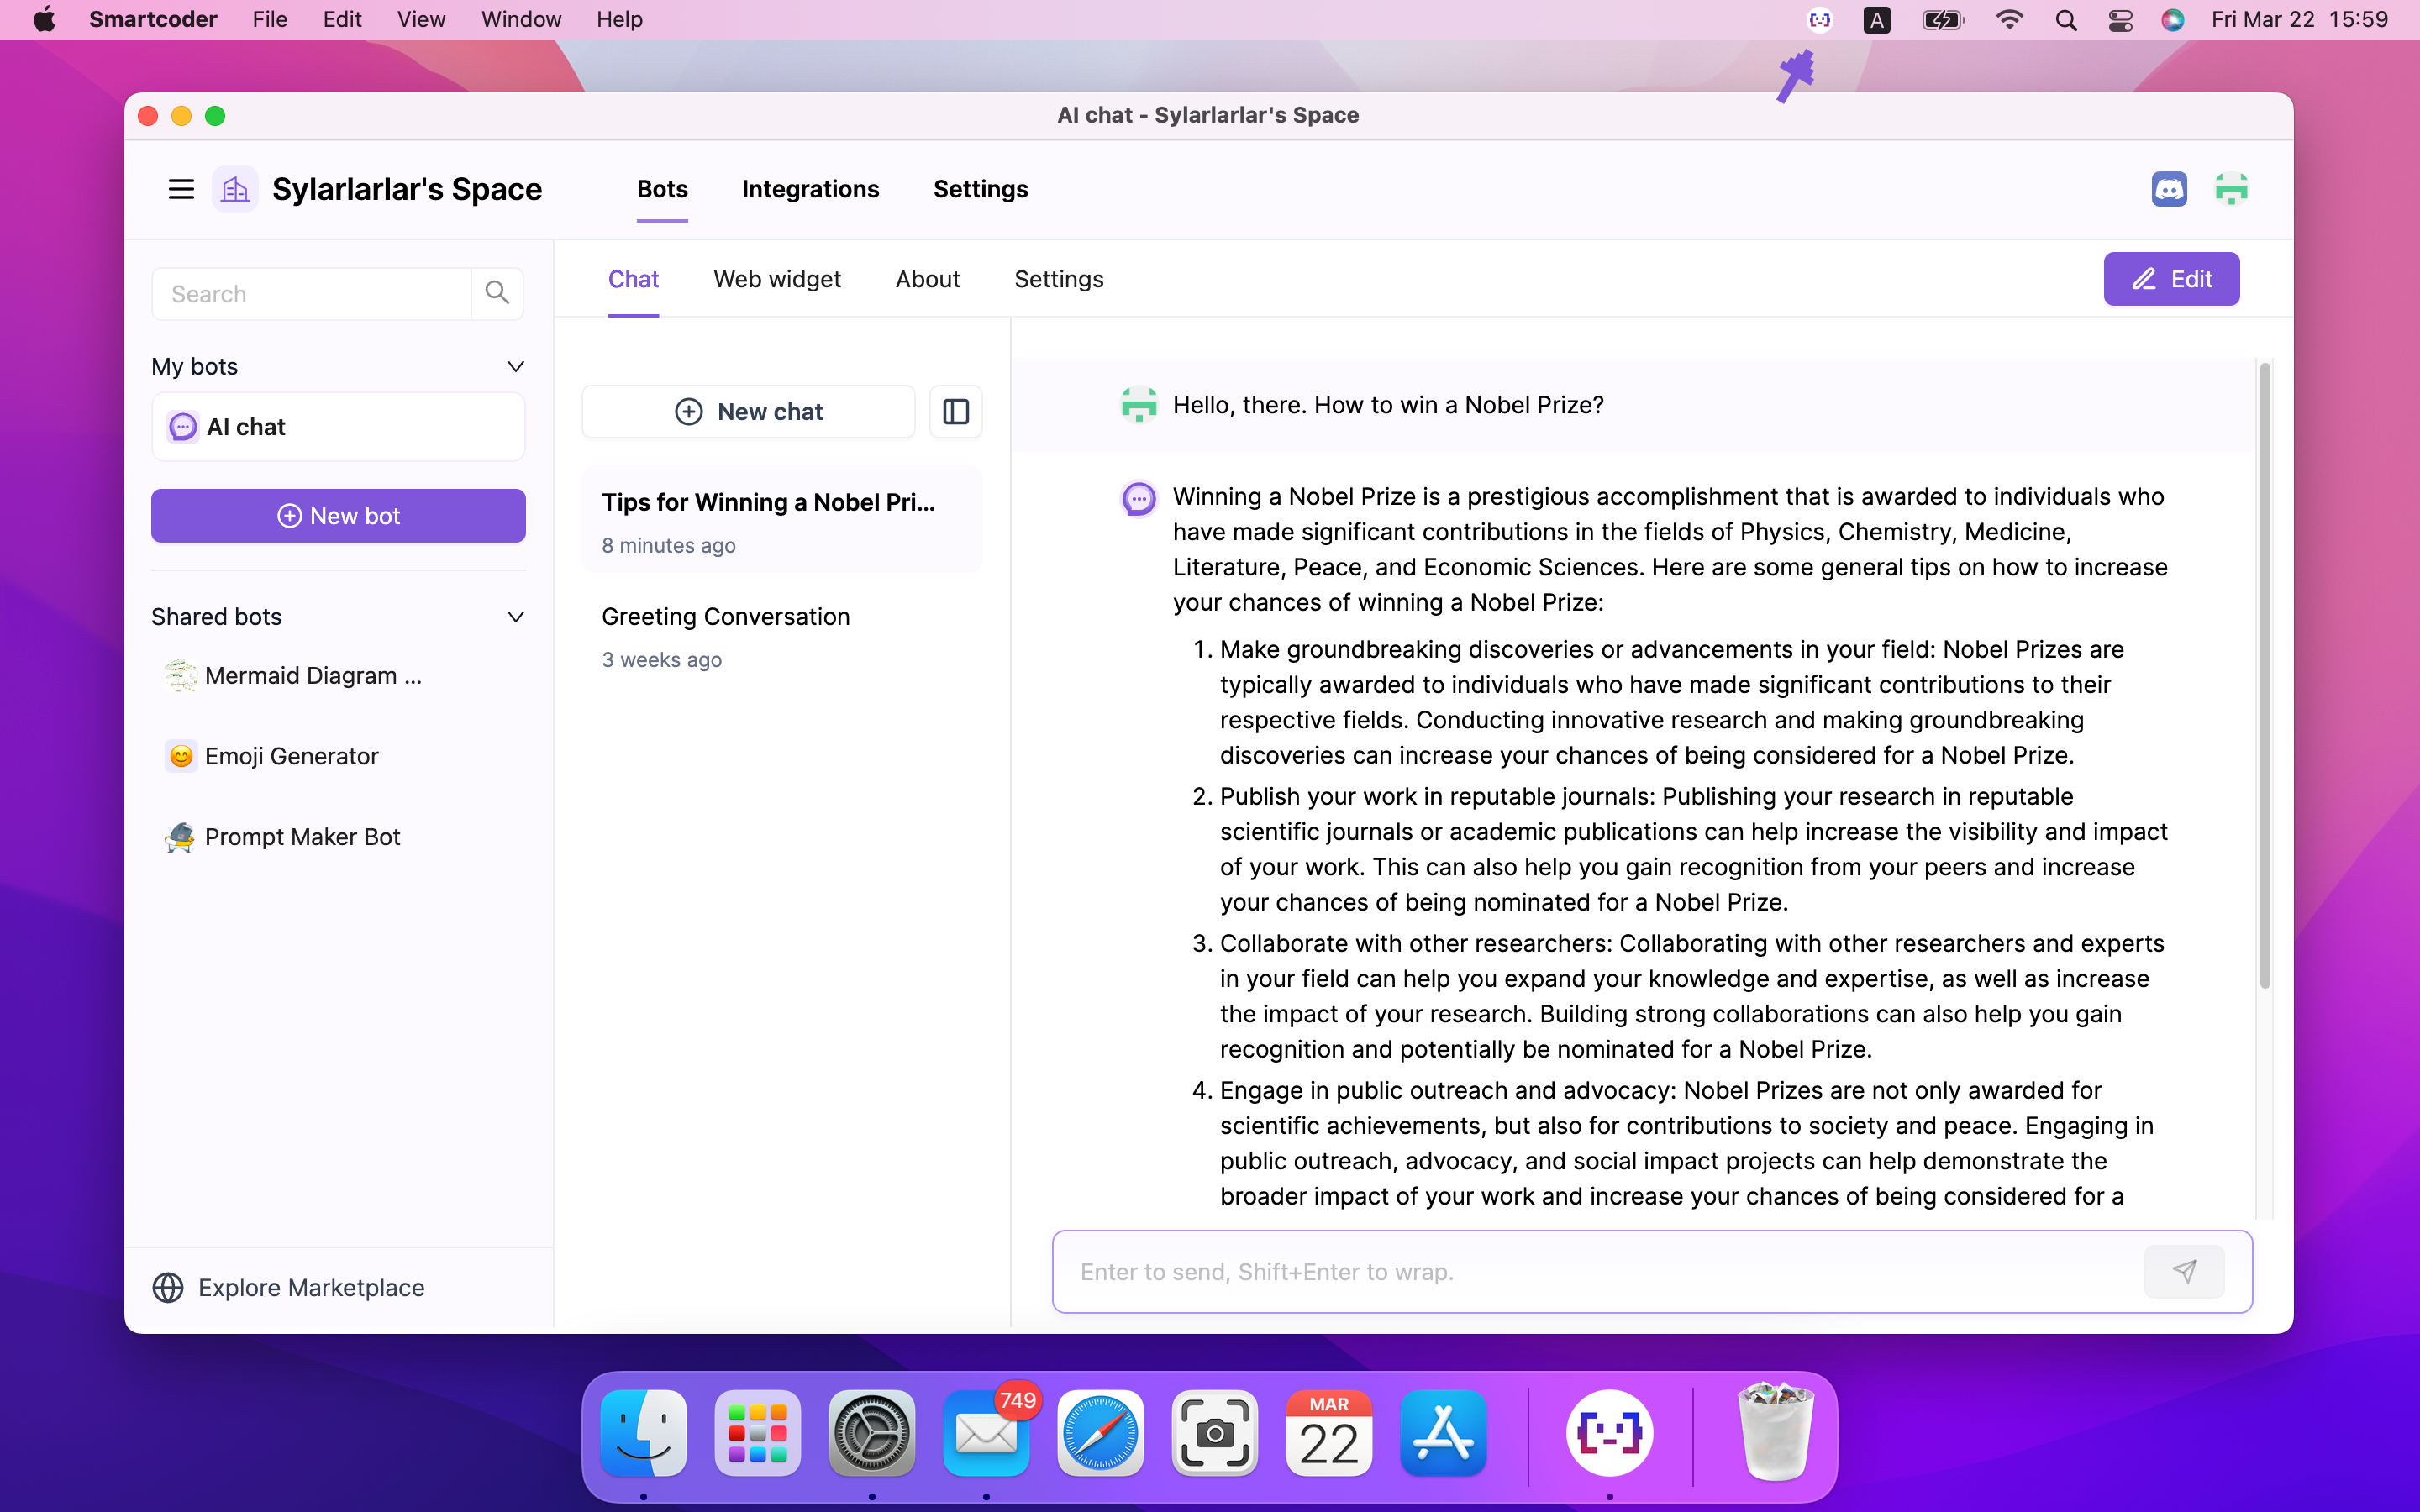Collapse the My bots section
The height and width of the screenshot is (1512, 2420).
click(516, 367)
